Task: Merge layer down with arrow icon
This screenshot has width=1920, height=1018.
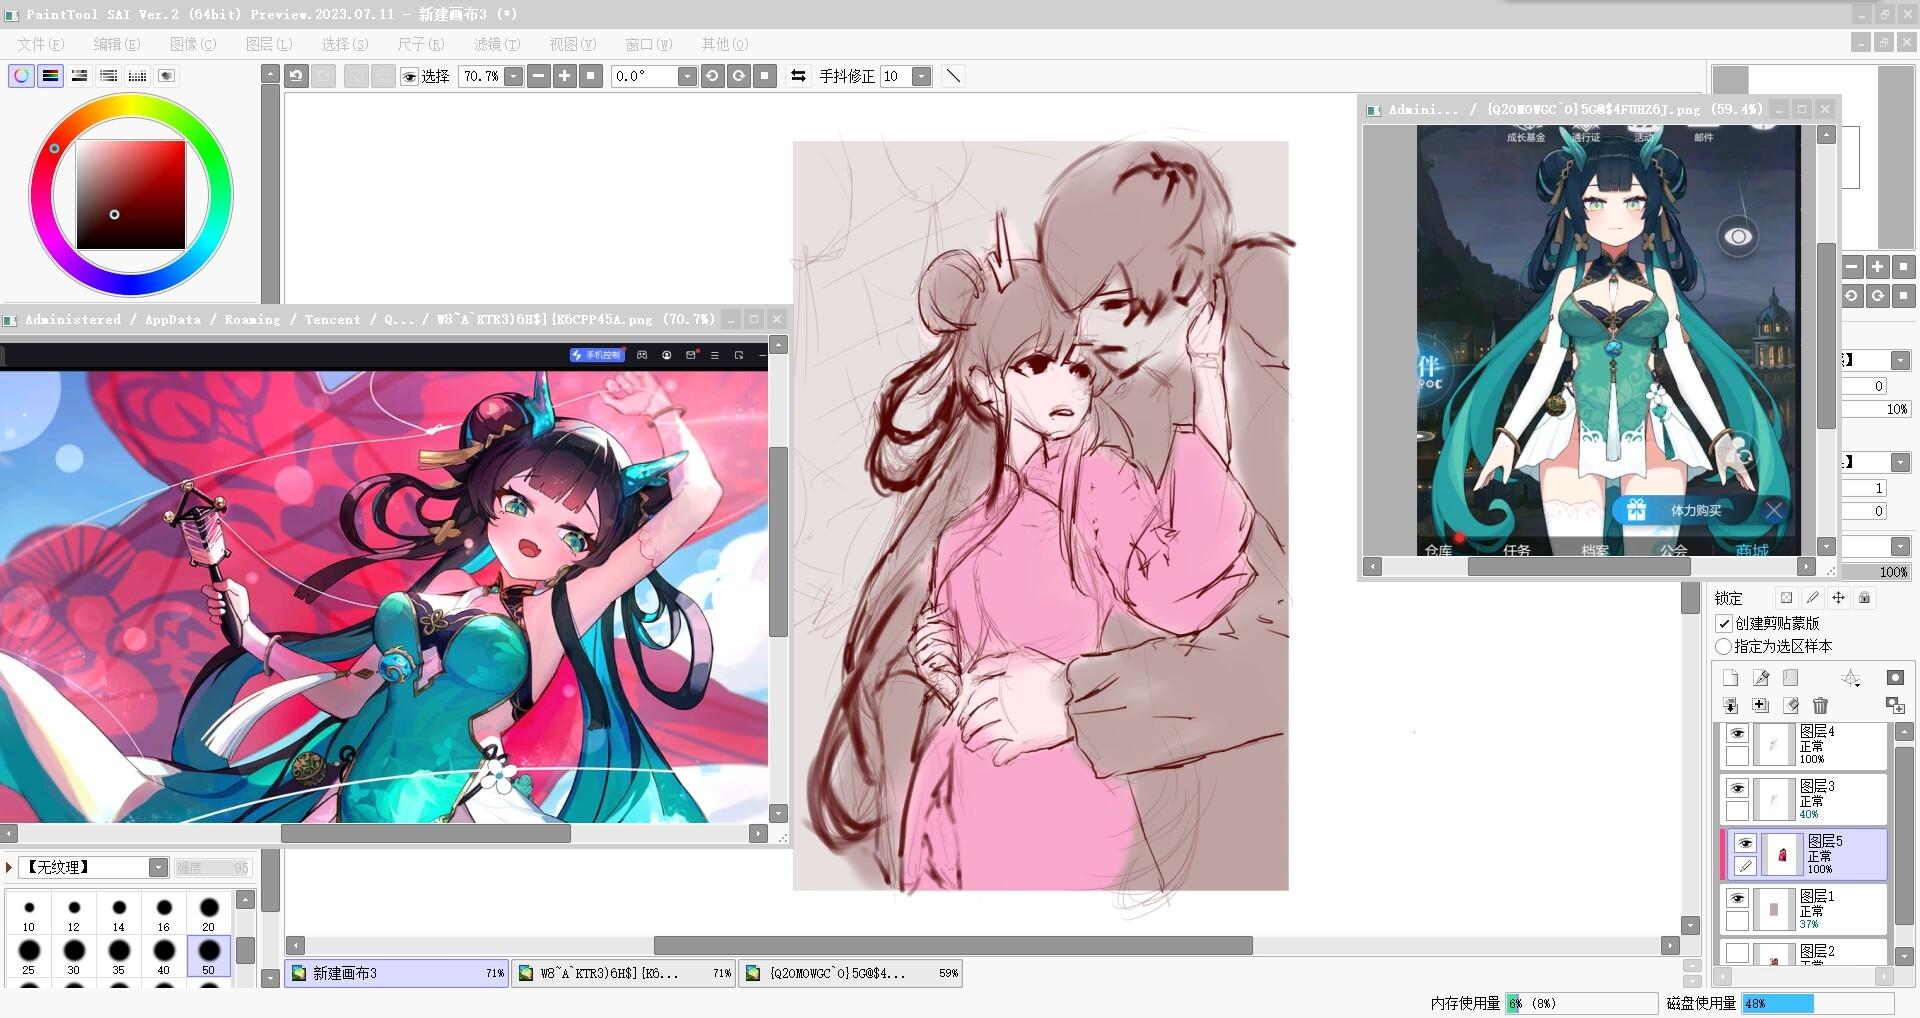Action: tap(1730, 706)
